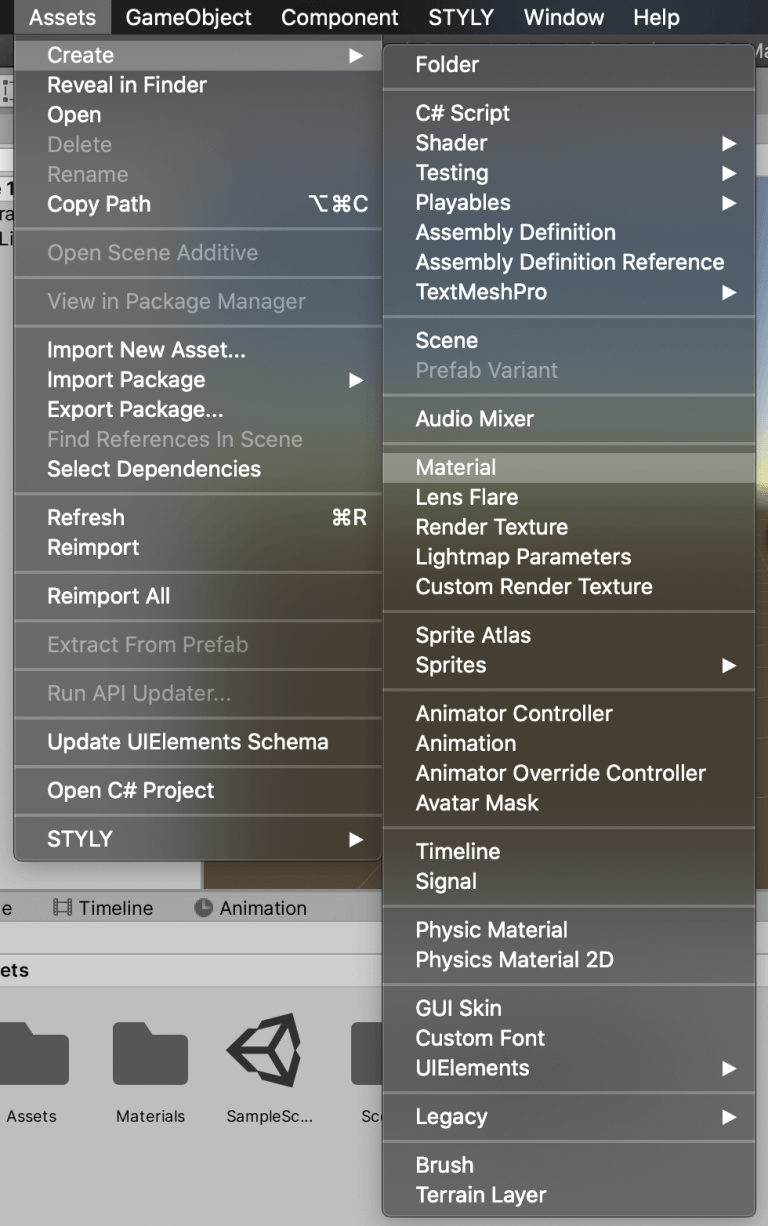Create a new C# Script
This screenshot has width=768, height=1226.
tap(463, 113)
